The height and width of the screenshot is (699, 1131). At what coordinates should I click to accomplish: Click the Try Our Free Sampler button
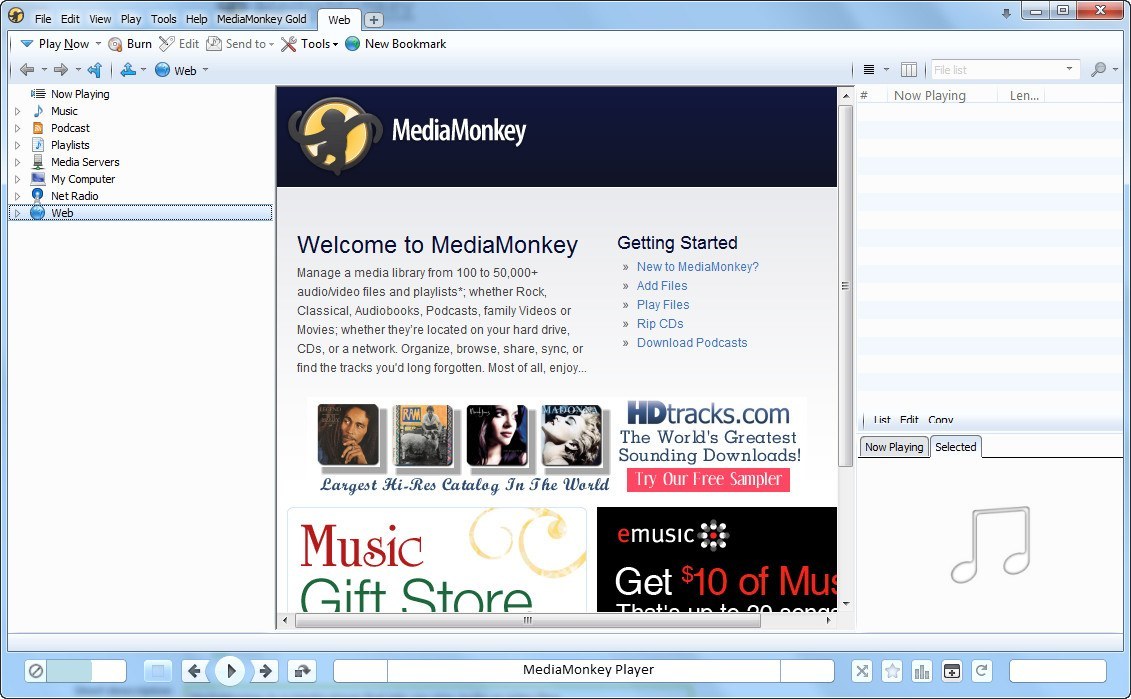point(708,480)
